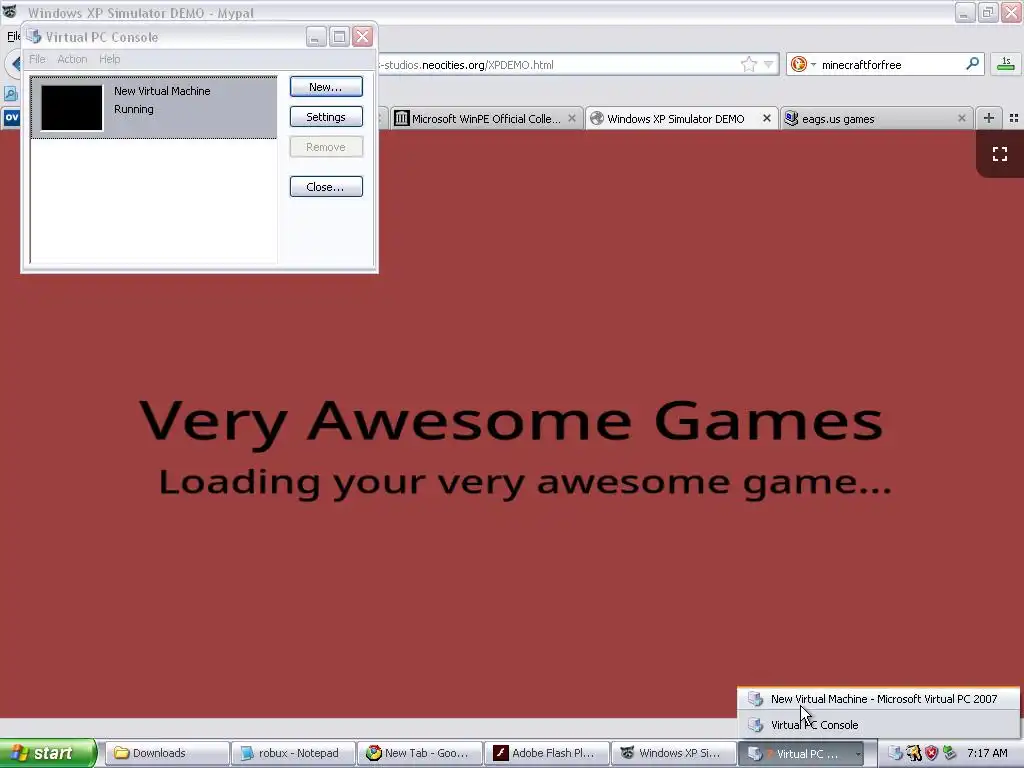Click the red security shield tray icon
Image resolution: width=1024 pixels, height=768 pixels.
[x=931, y=753]
